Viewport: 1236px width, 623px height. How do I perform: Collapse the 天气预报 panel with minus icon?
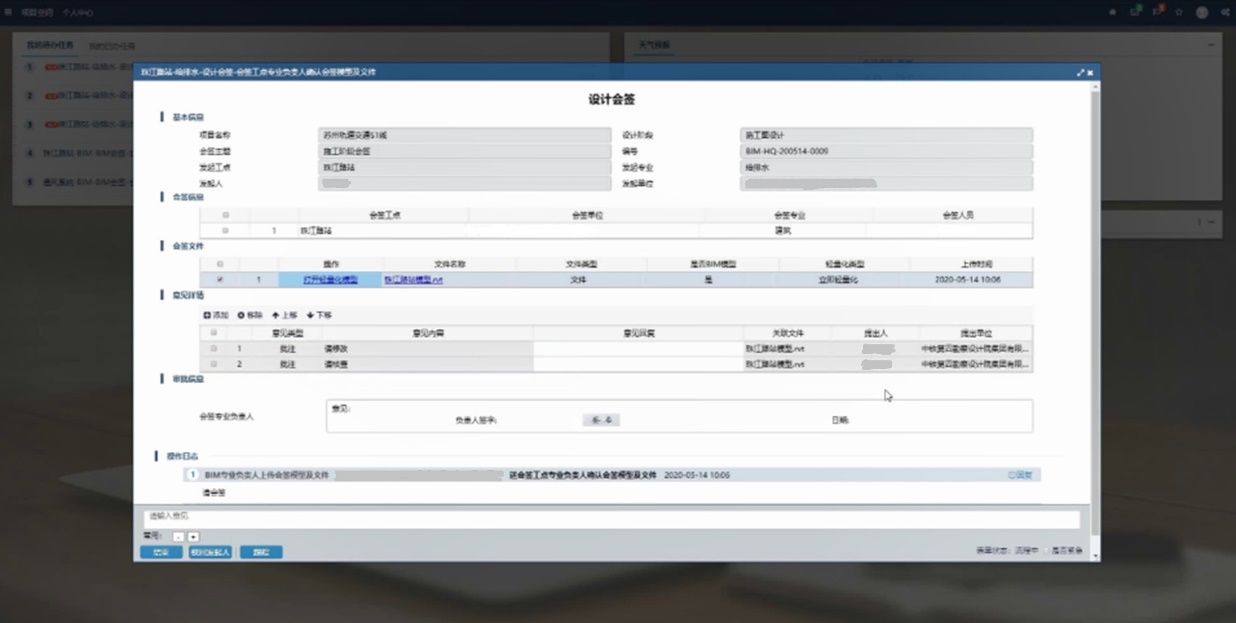click(x=1211, y=45)
